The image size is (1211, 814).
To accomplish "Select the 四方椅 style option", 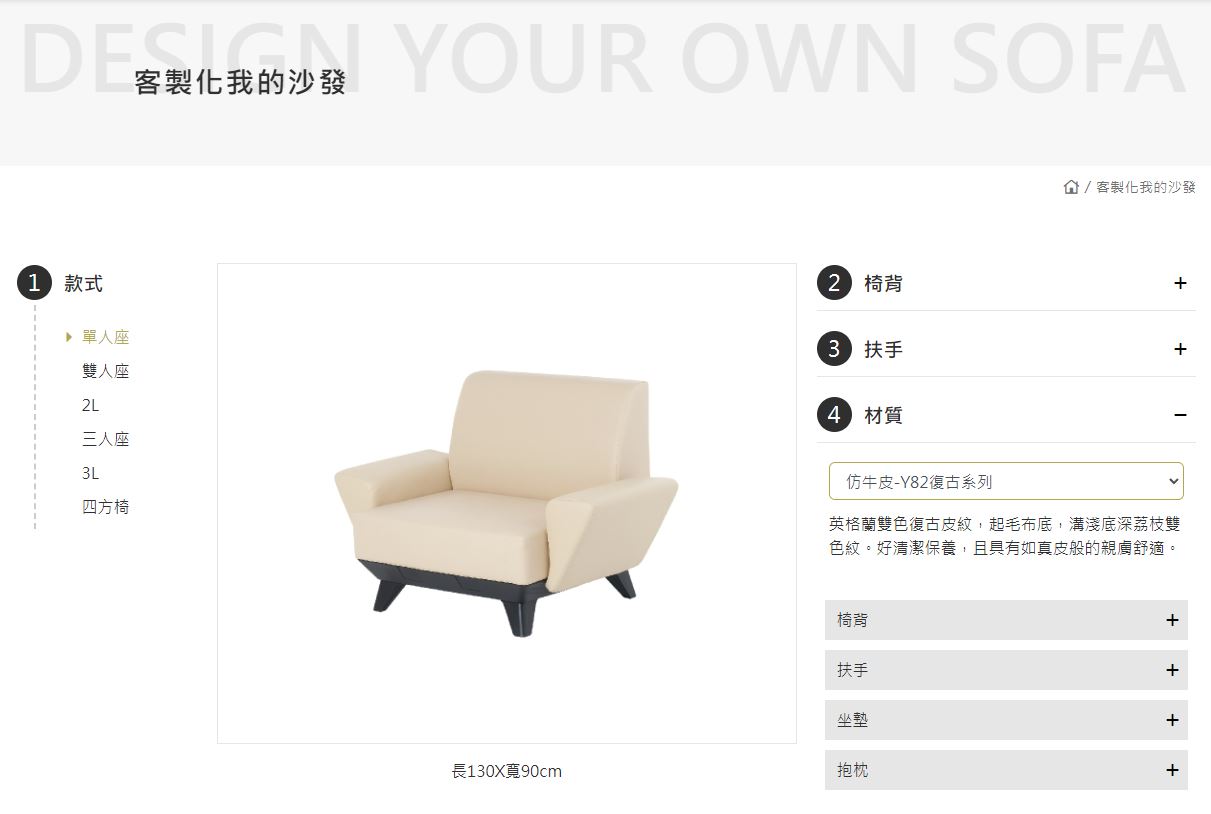I will [x=105, y=507].
